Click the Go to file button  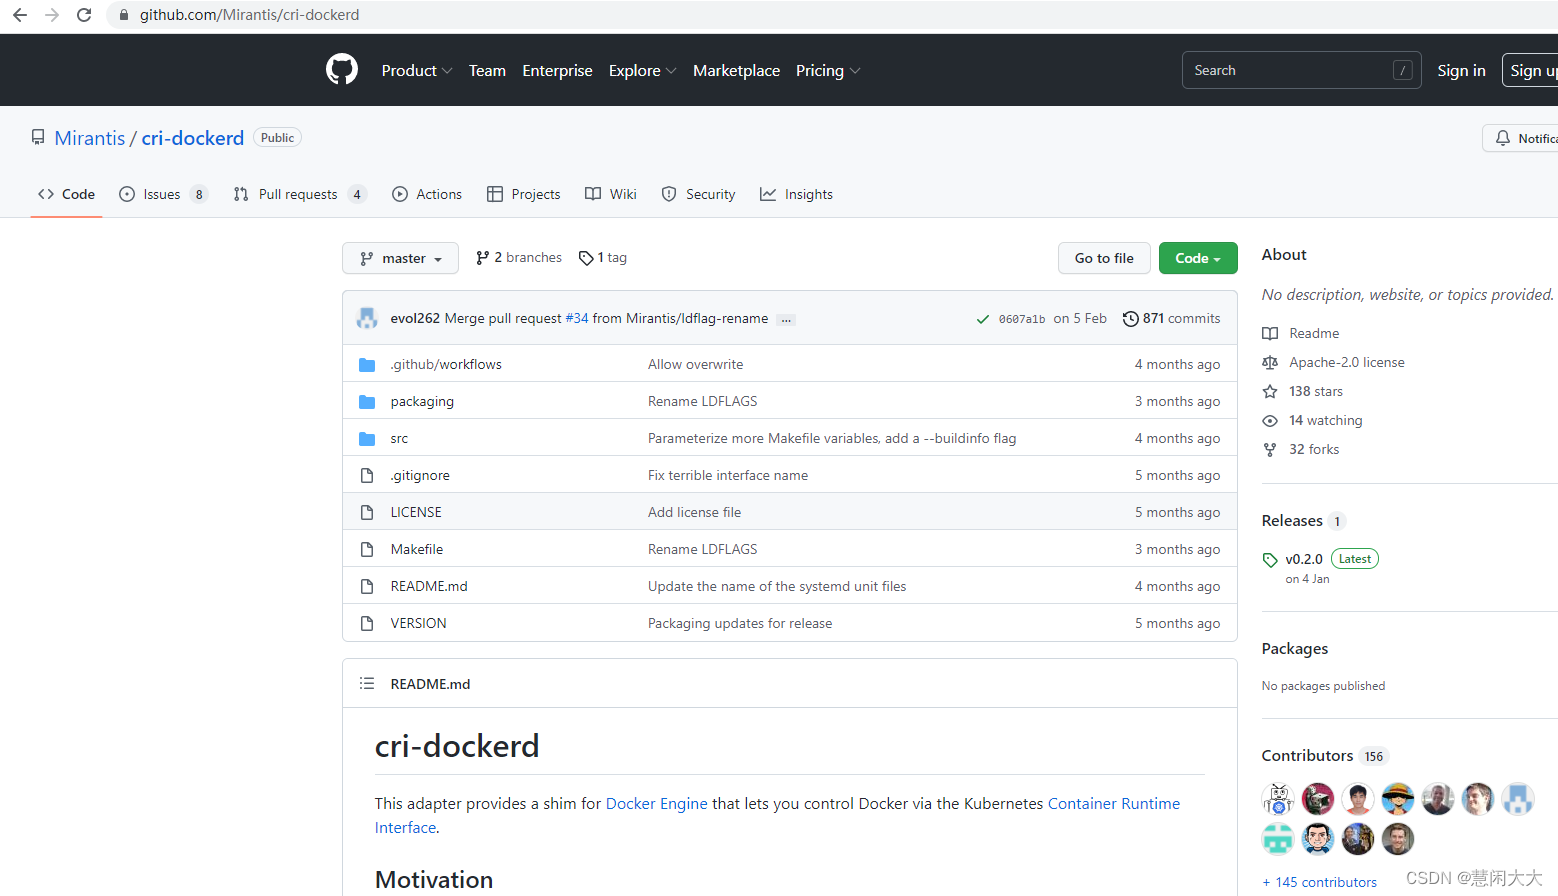(1104, 258)
